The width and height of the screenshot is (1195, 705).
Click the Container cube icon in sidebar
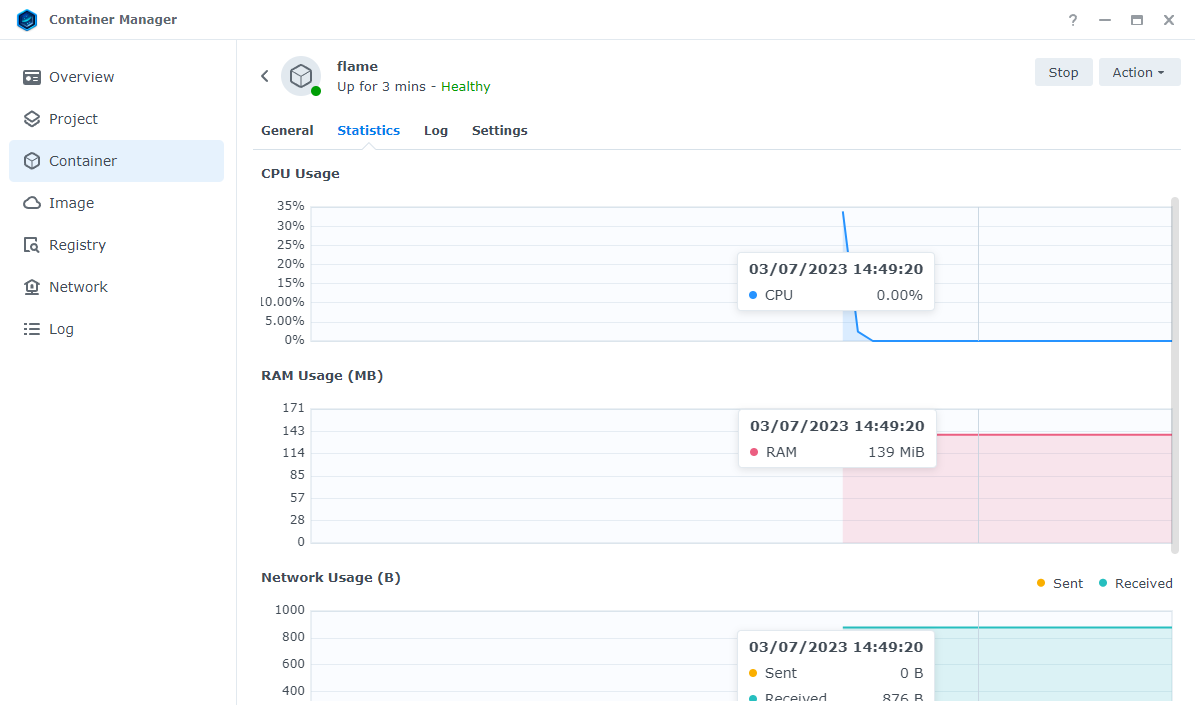(x=31, y=161)
